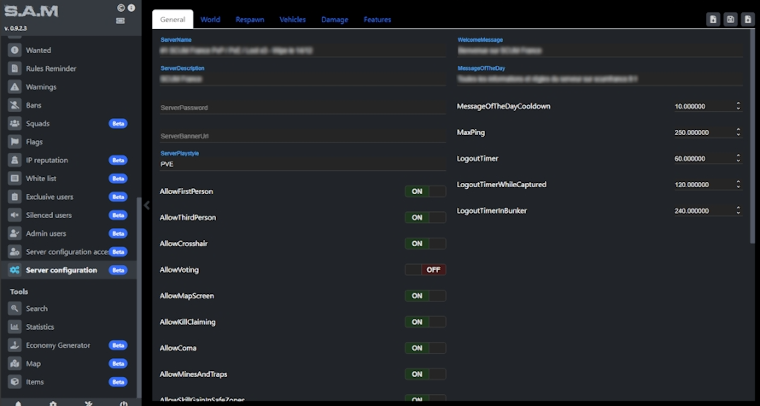Screen dimensions: 760x406
Task: Click the file-with-down-arrow icon at top right
Action: [713, 19]
